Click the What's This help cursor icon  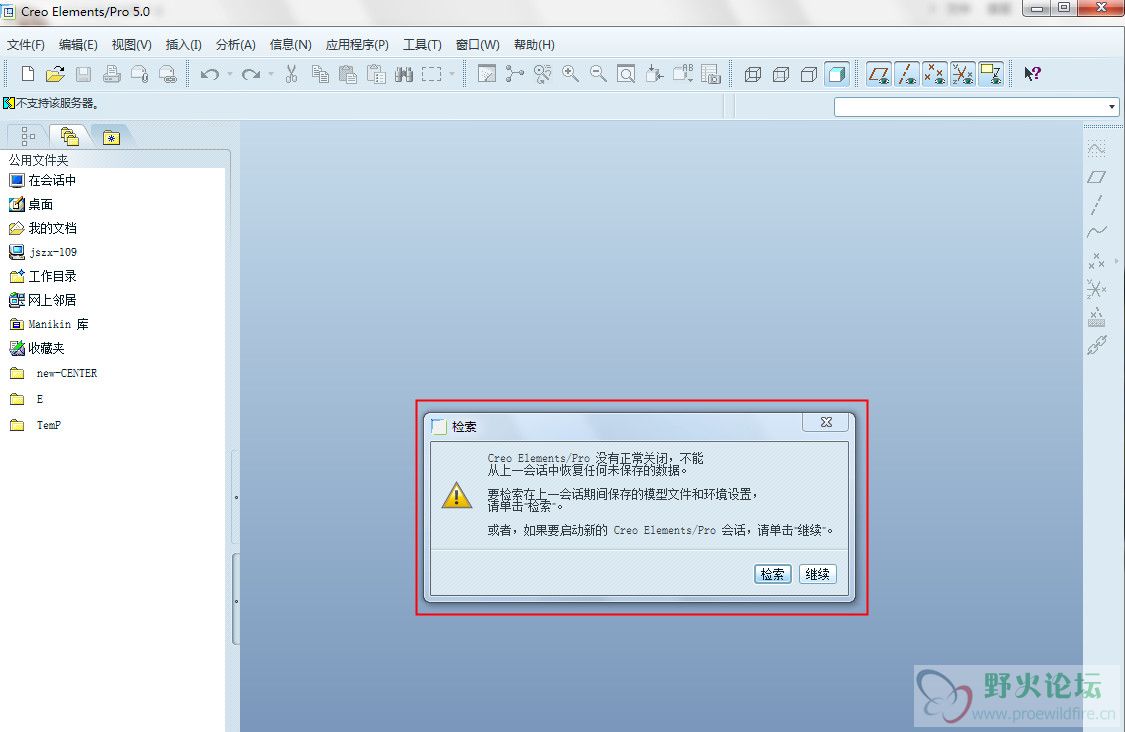1032,74
